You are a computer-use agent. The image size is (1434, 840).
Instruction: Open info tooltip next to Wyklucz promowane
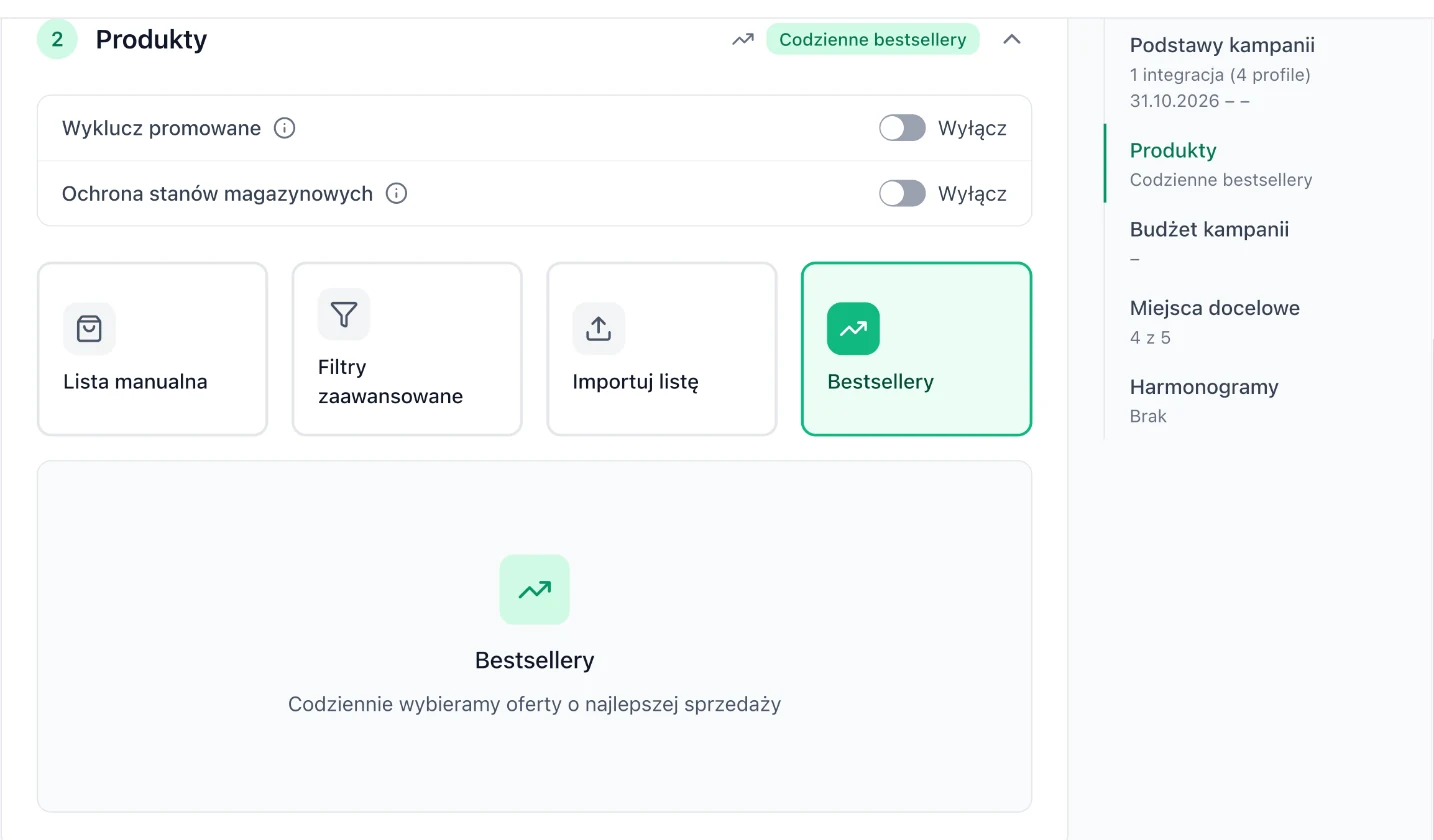[x=285, y=128]
